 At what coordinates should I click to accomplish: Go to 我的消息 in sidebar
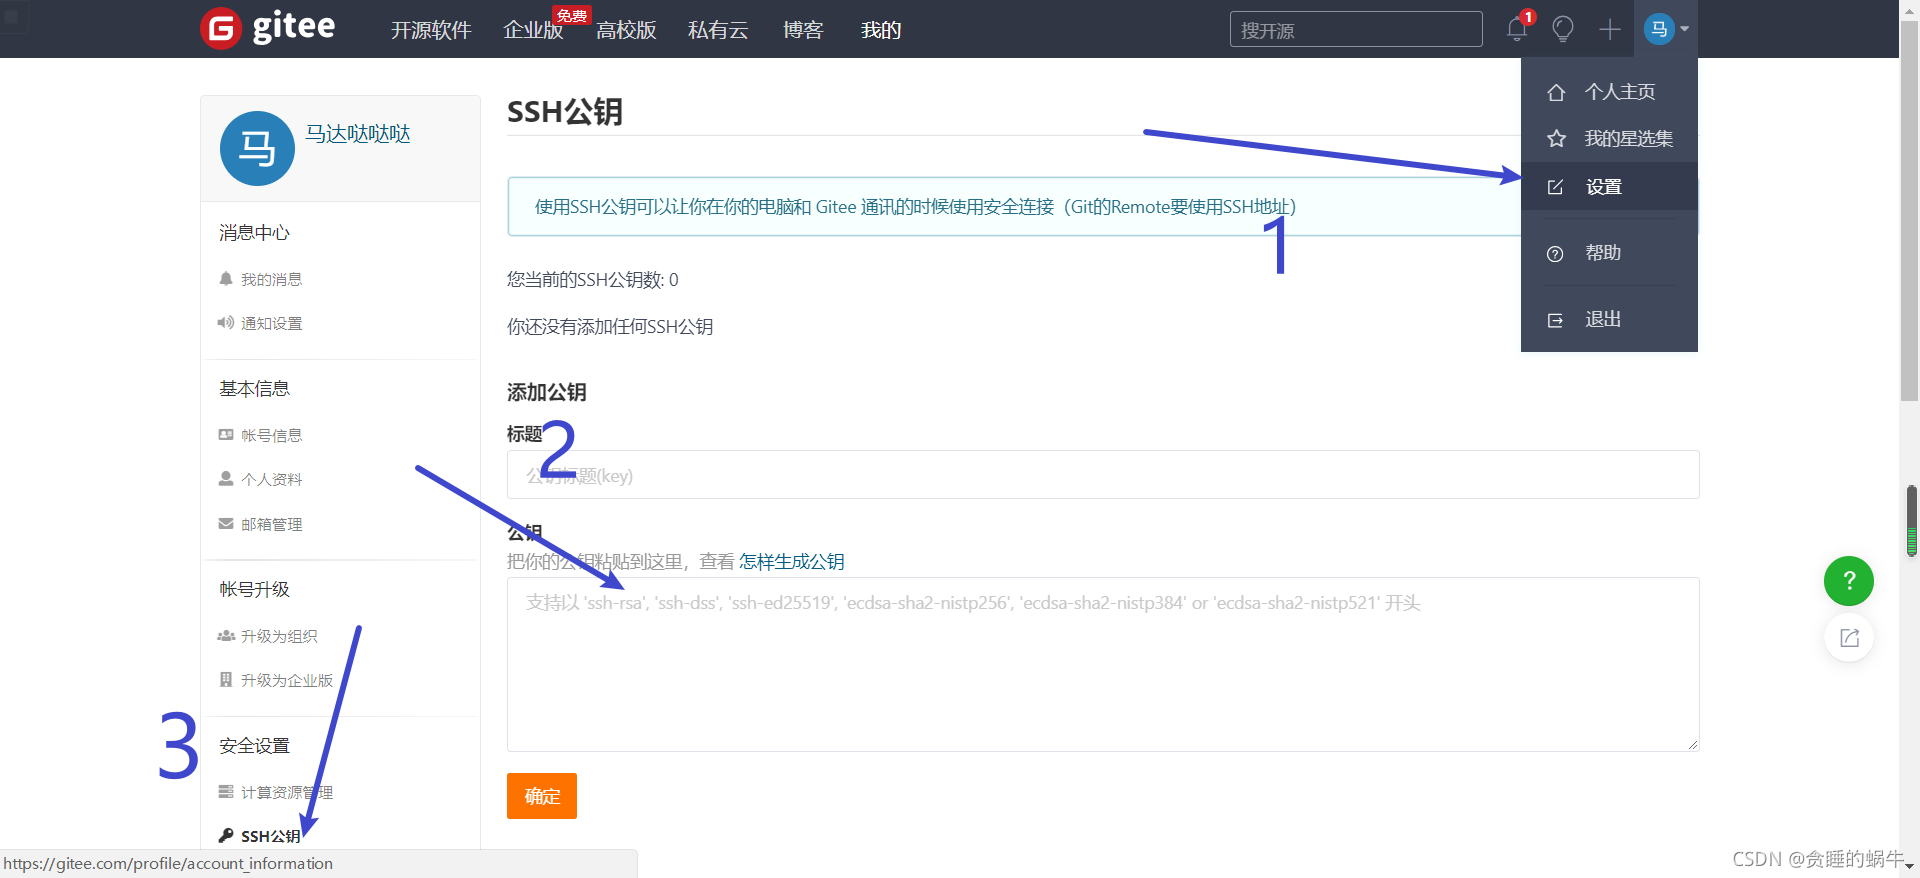pyautogui.click(x=271, y=279)
